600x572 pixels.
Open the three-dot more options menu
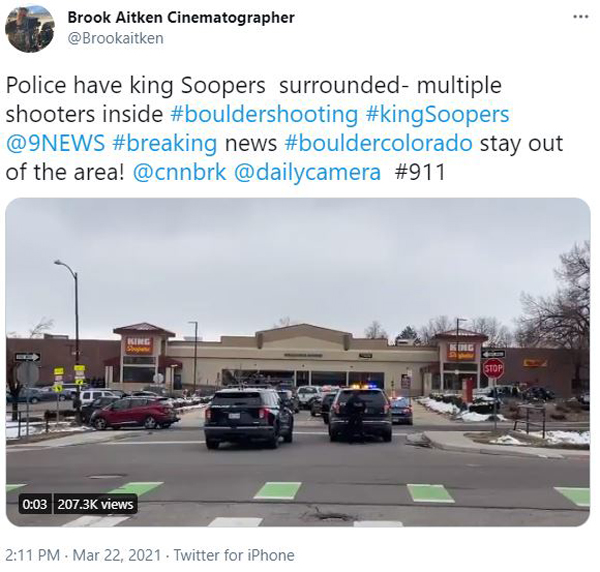point(580,17)
